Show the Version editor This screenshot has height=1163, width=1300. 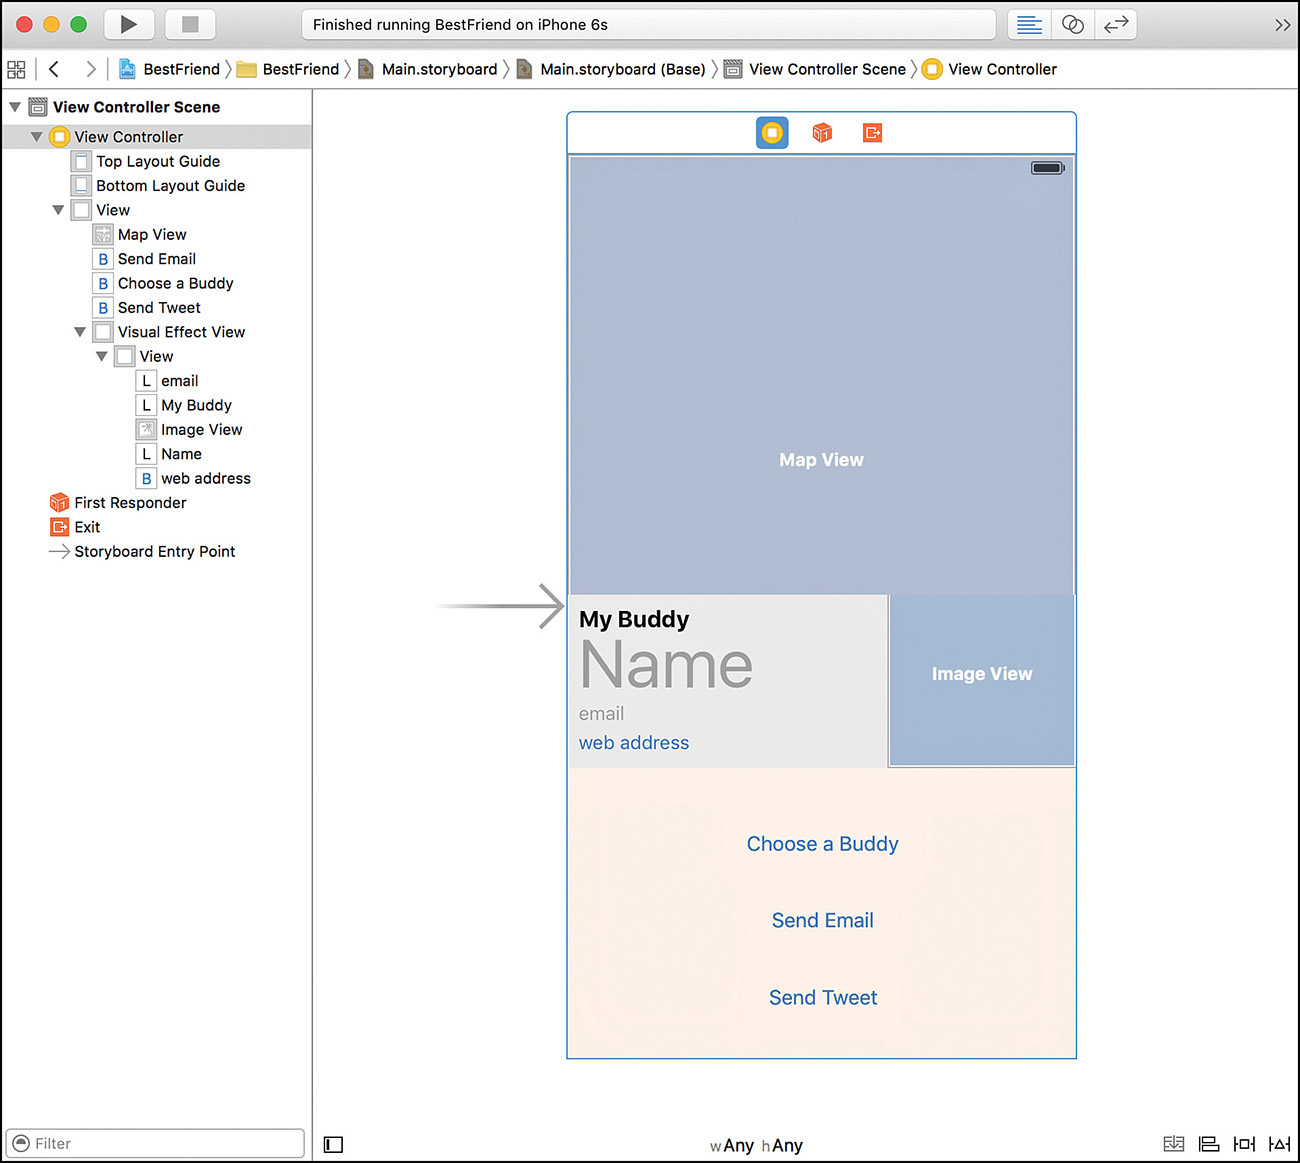tap(1116, 24)
